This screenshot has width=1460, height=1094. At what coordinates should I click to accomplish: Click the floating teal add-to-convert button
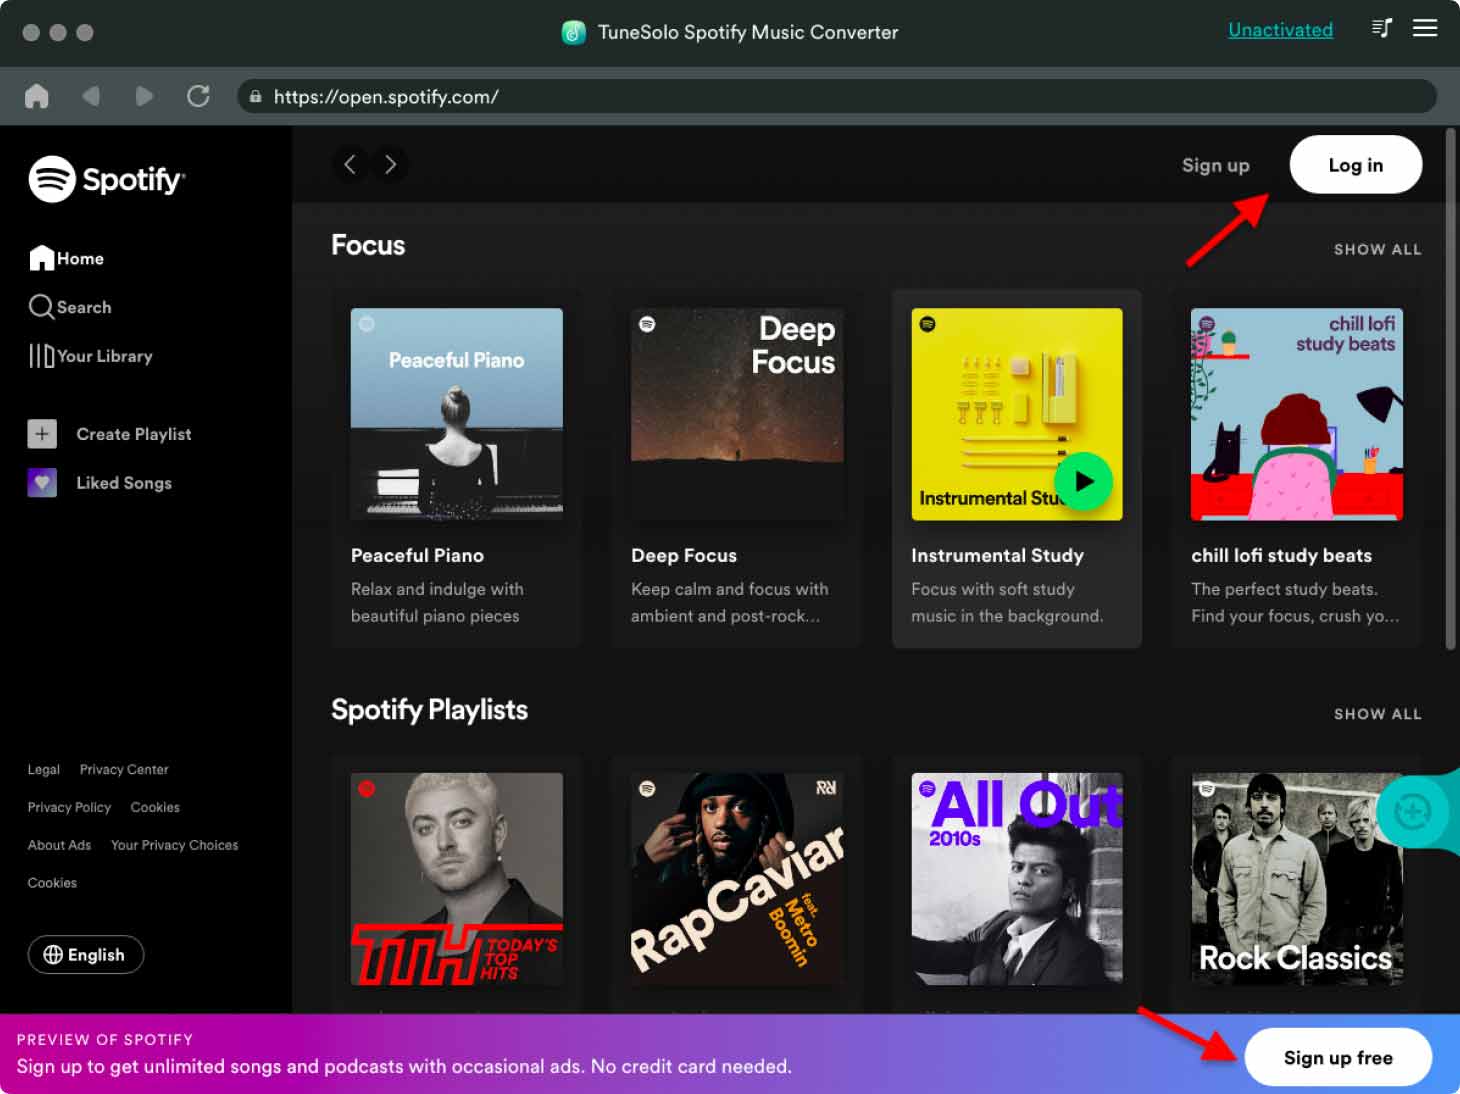(x=1413, y=812)
